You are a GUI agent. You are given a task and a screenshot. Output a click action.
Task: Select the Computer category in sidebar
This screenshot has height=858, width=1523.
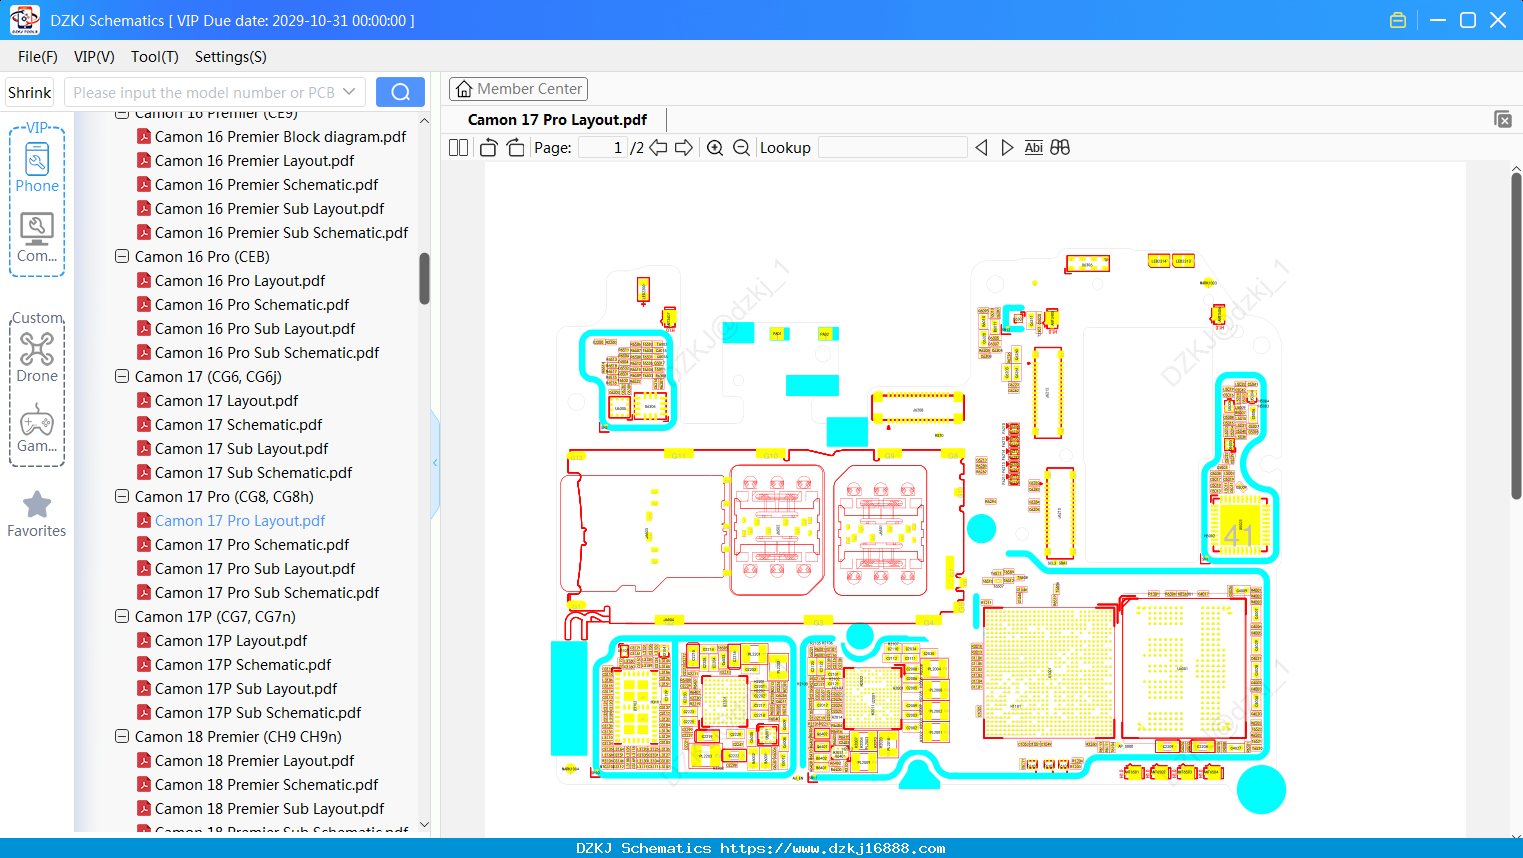click(x=37, y=237)
